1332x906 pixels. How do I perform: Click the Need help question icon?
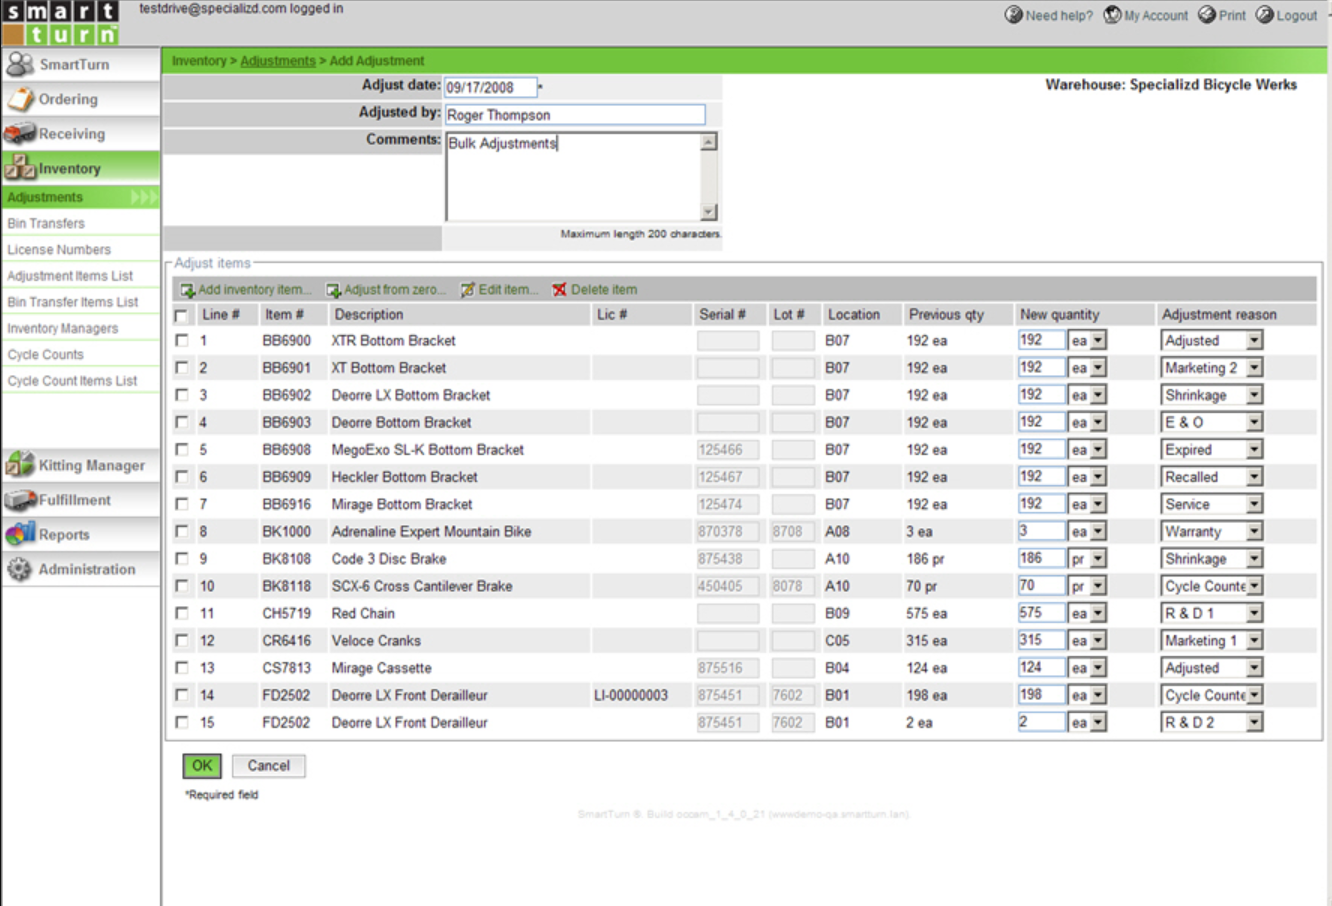1013,15
